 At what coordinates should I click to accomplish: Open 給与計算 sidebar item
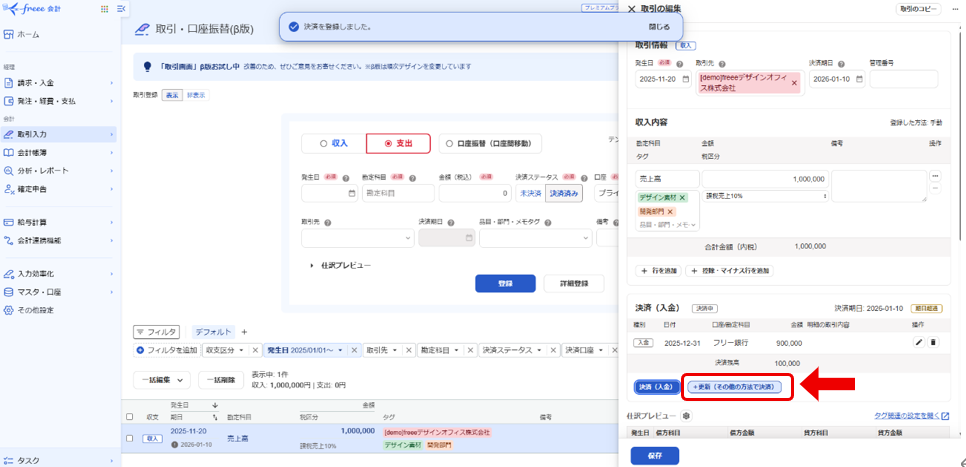(59, 222)
